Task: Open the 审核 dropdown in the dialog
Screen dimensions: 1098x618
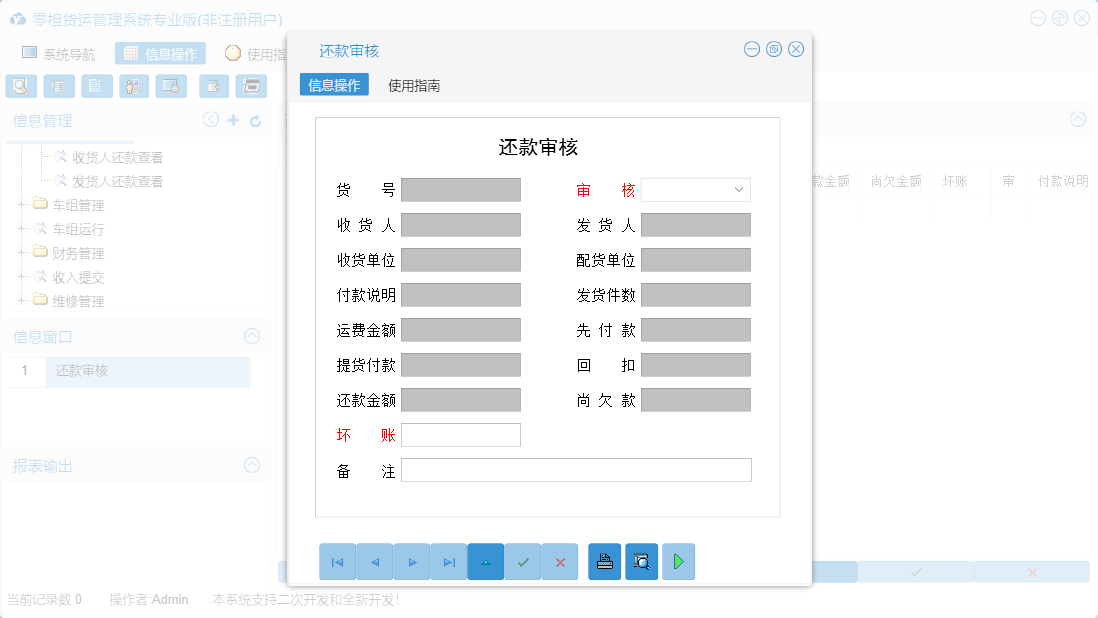Action: click(x=738, y=189)
